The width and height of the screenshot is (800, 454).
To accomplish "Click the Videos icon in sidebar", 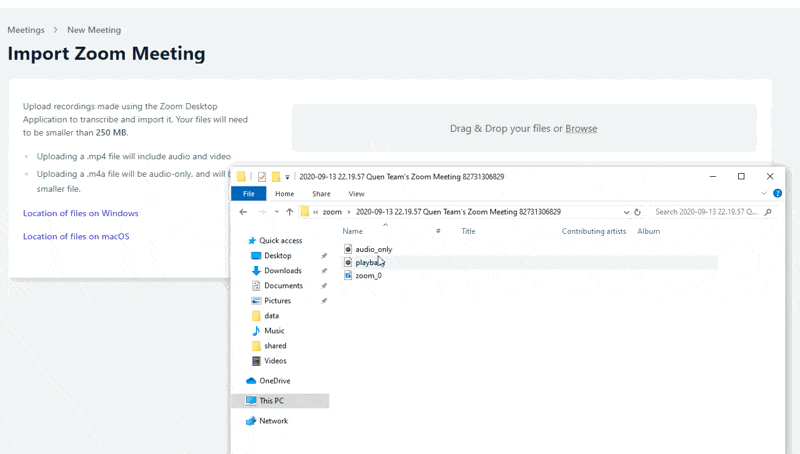I will tap(256, 361).
